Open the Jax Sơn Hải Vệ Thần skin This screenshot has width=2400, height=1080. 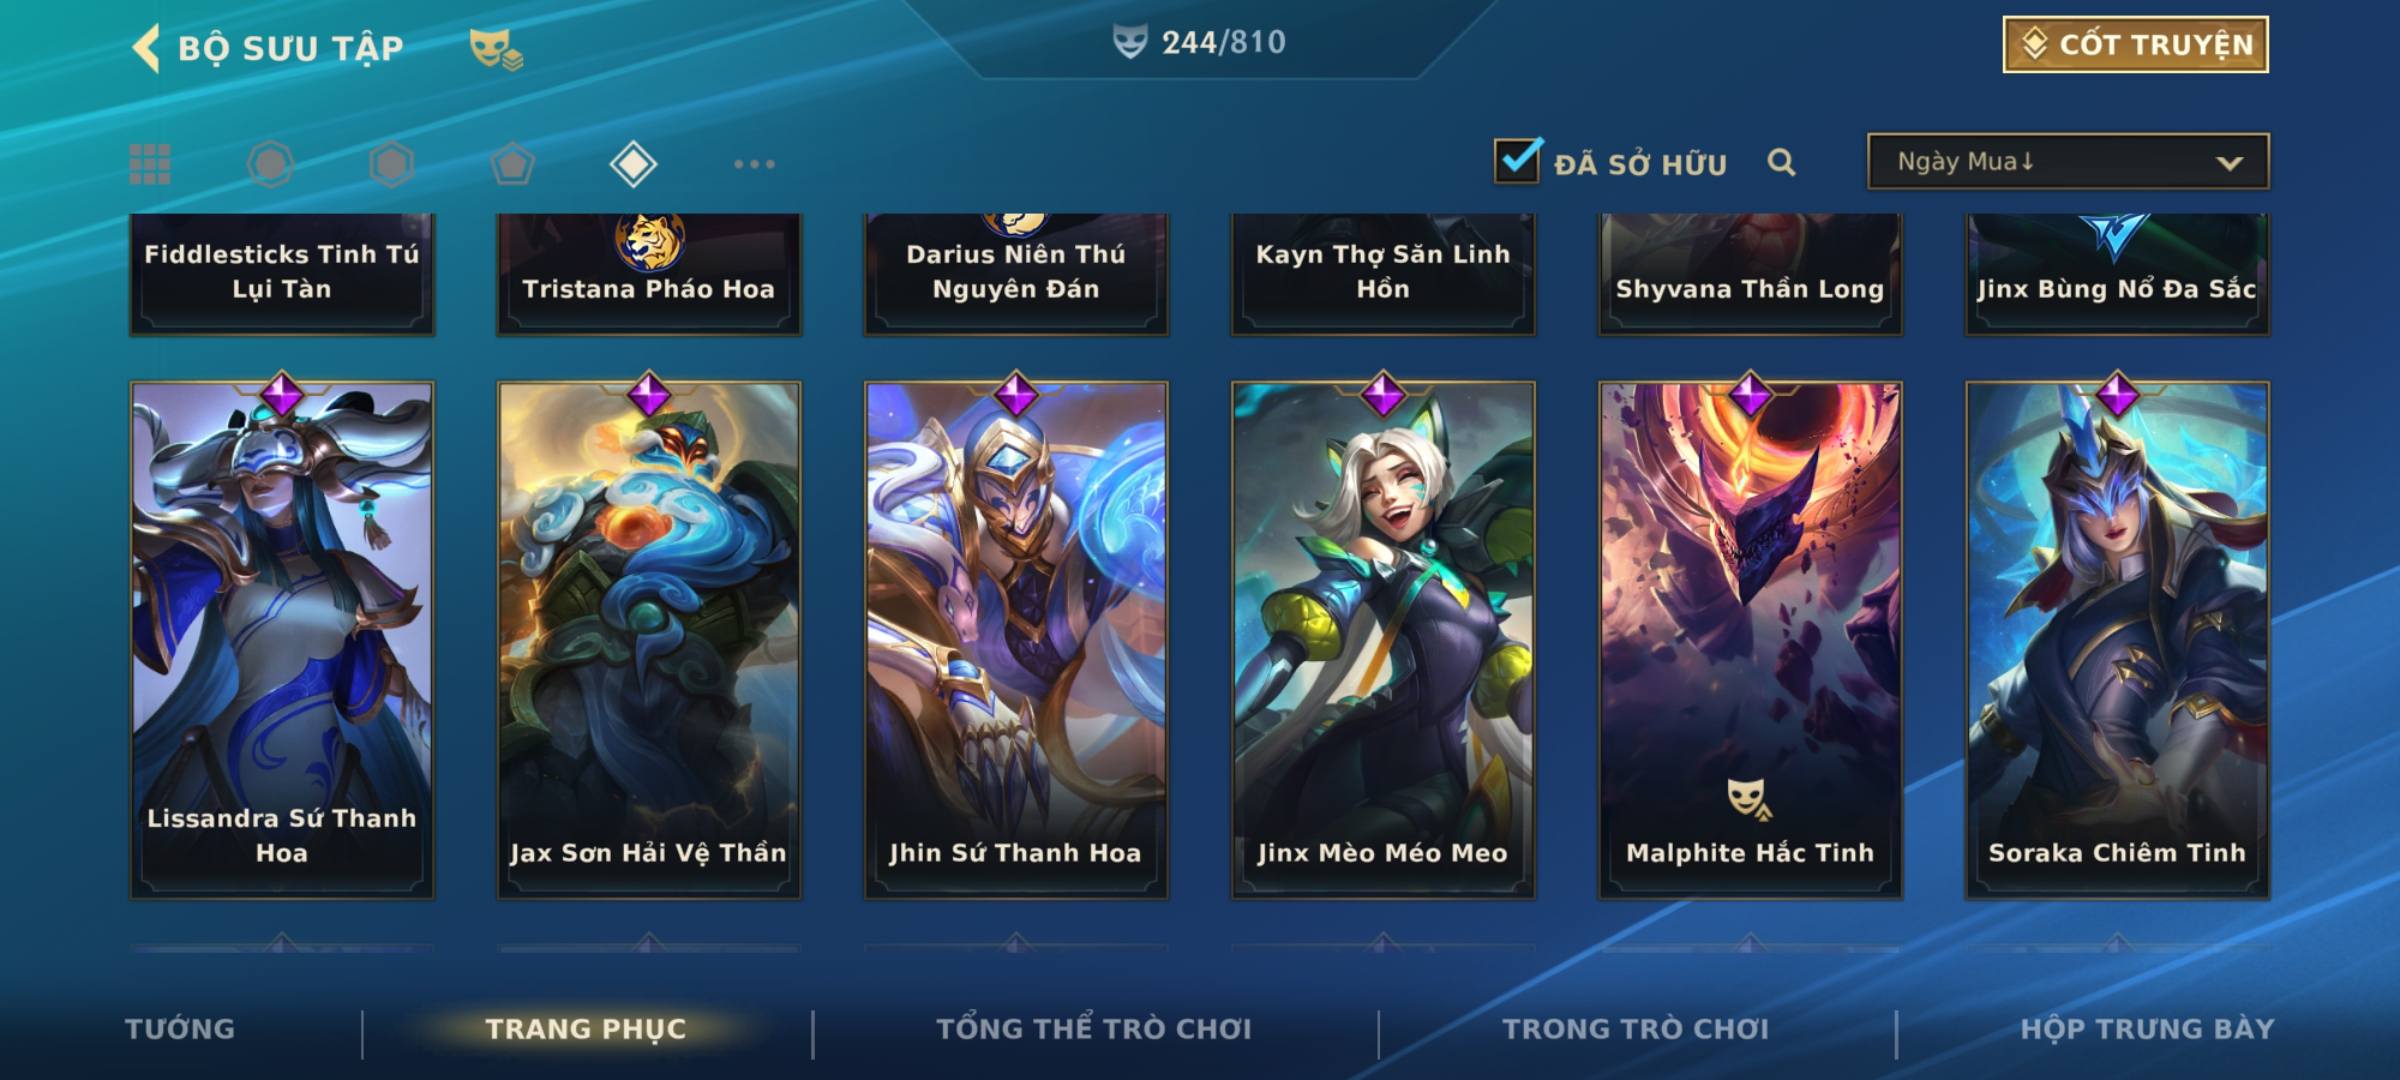point(649,640)
